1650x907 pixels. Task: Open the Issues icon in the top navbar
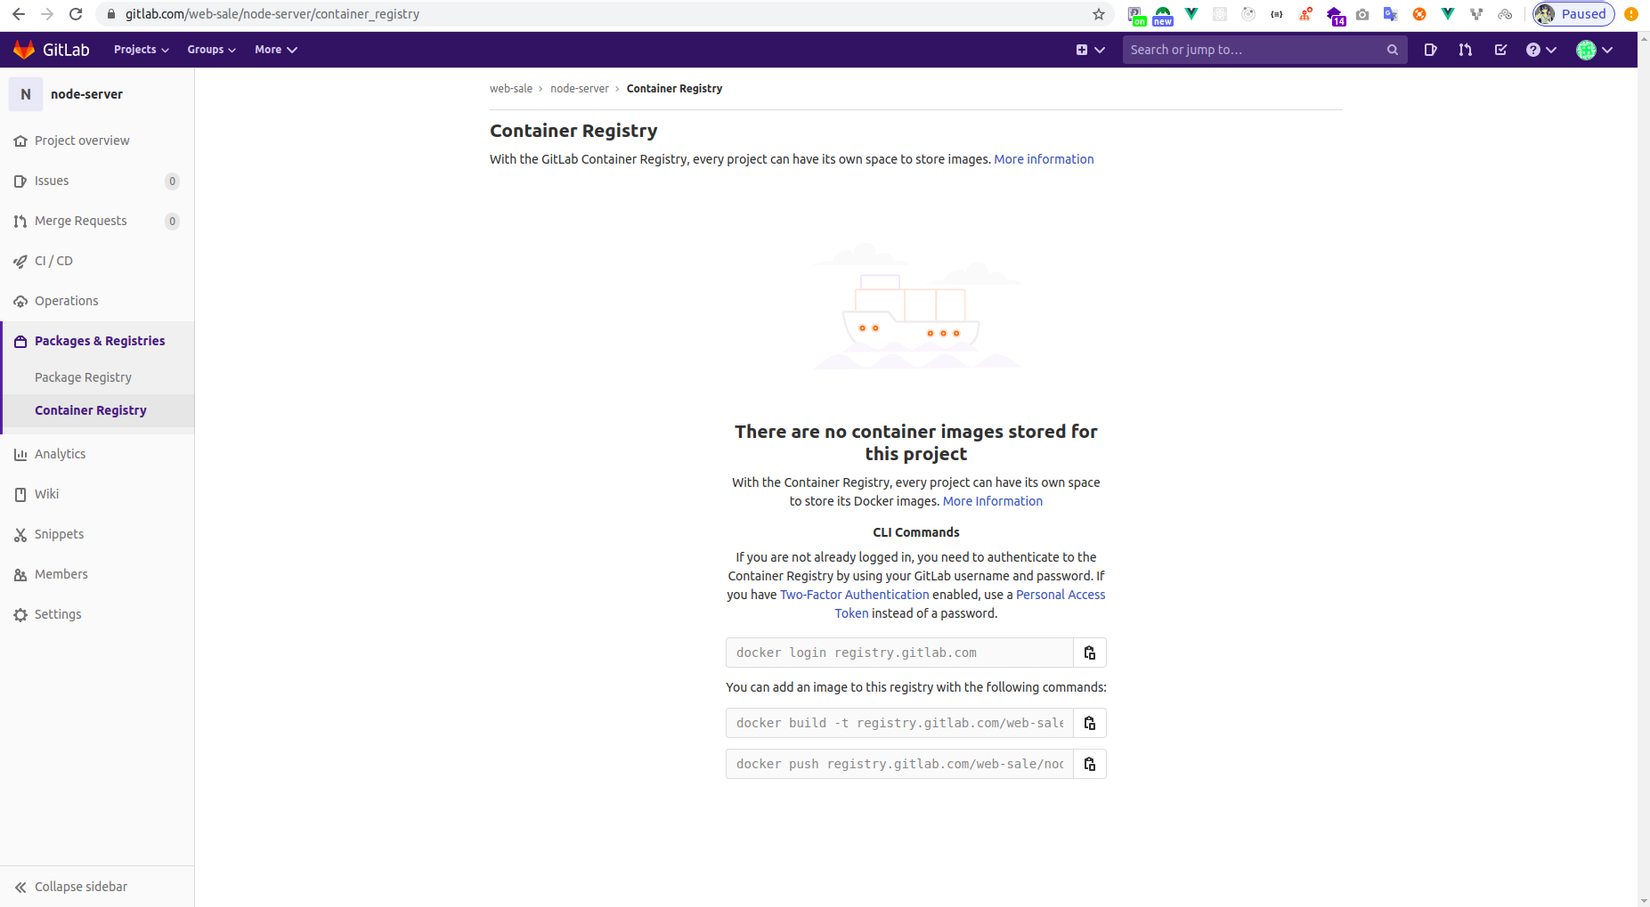point(1431,50)
